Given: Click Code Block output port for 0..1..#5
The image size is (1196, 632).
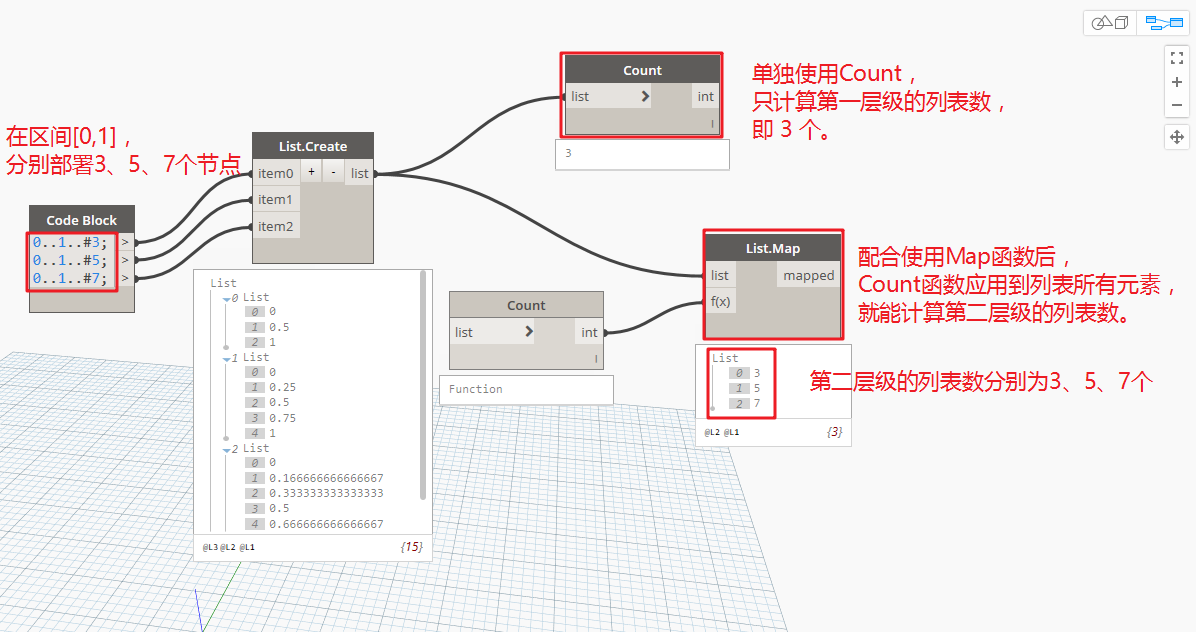Looking at the screenshot, I should pos(125,261).
